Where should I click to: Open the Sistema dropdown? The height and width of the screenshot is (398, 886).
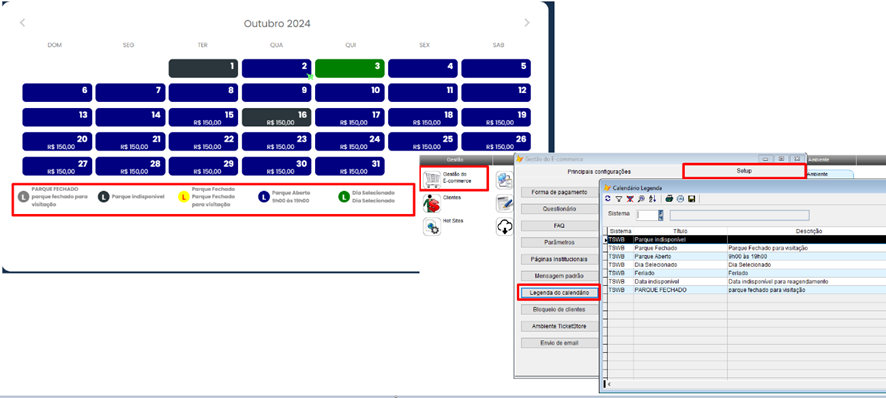660,215
